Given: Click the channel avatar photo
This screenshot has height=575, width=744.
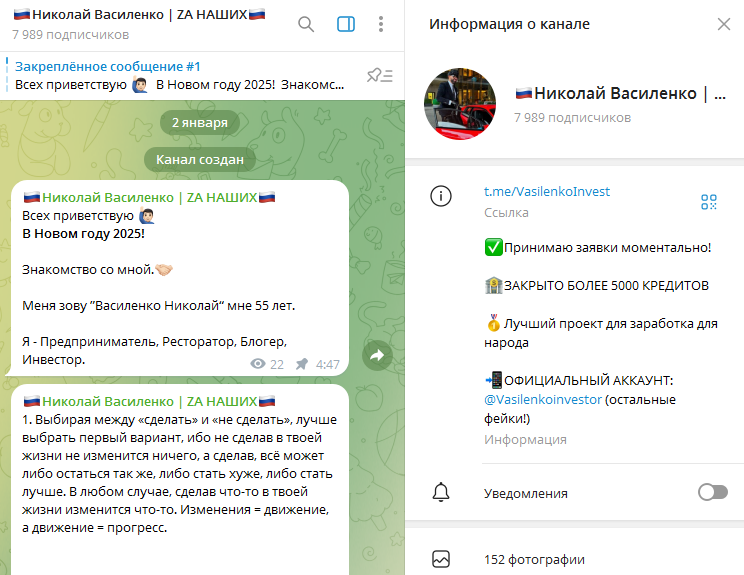Looking at the screenshot, I should click(x=460, y=104).
